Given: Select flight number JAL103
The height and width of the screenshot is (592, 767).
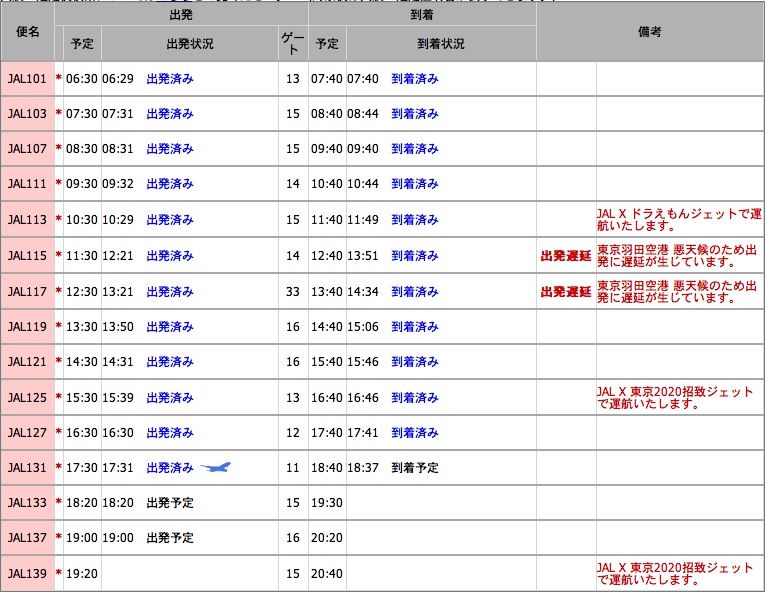Looking at the screenshot, I should click(27, 114).
